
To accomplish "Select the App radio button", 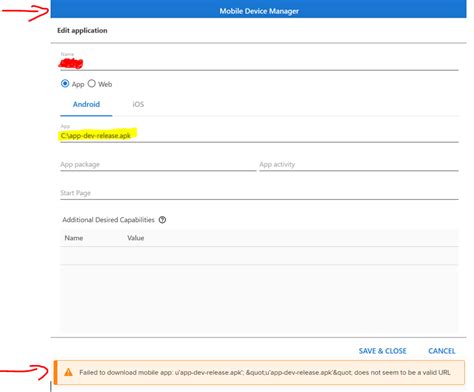I will coord(65,83).
